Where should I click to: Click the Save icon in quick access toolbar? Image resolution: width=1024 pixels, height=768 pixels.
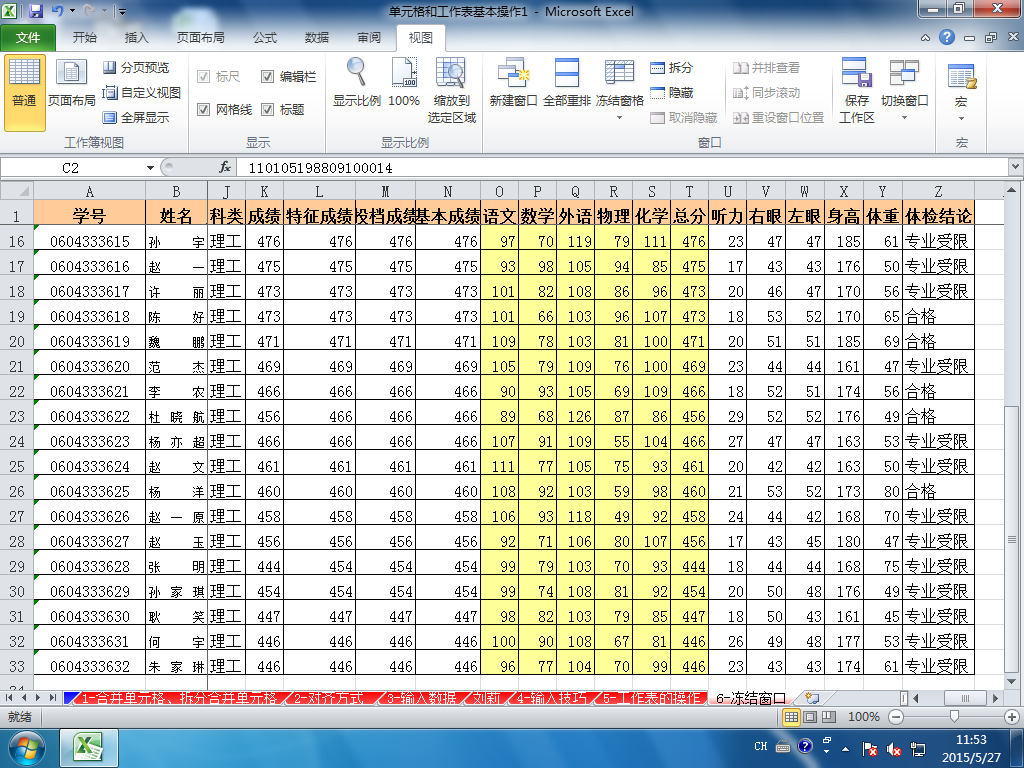36,11
